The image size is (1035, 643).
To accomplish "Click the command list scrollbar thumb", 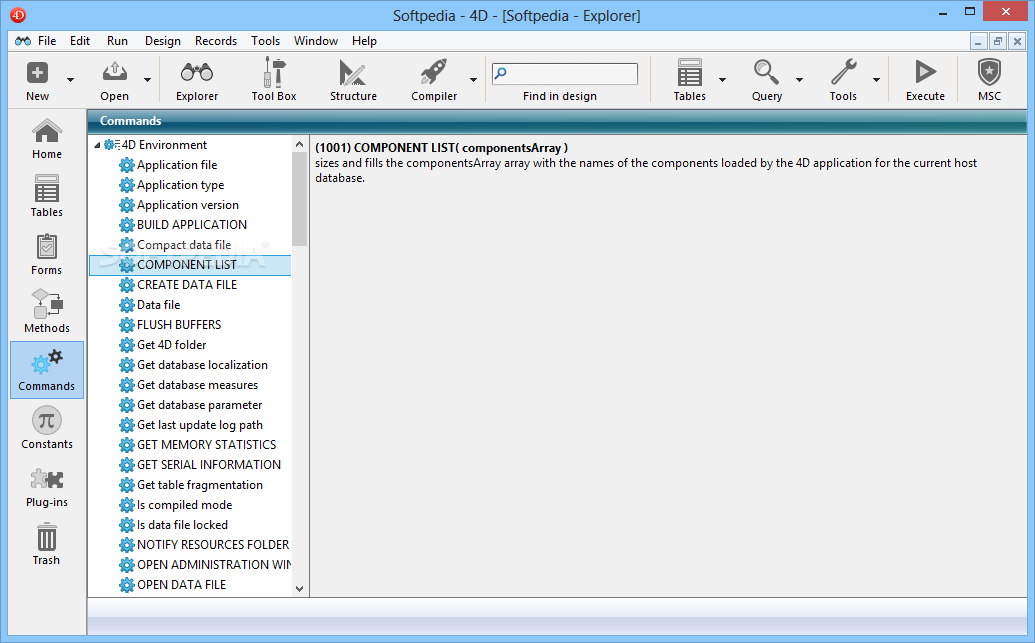I will point(300,199).
